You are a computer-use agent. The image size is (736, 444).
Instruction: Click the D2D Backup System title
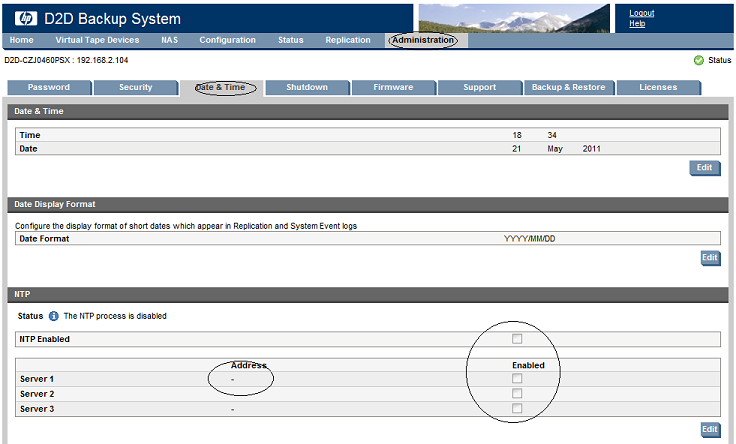pyautogui.click(x=112, y=19)
